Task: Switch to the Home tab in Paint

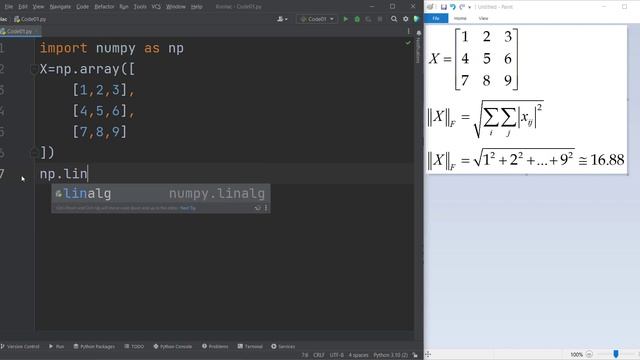Action: 460,18
